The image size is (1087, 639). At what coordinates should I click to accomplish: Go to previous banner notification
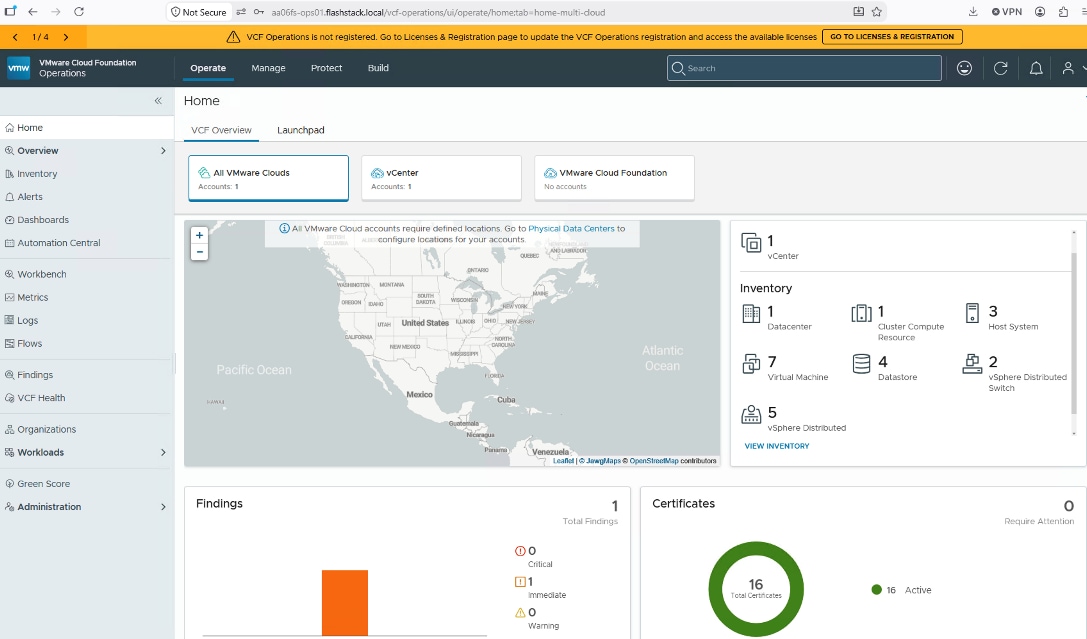point(15,37)
